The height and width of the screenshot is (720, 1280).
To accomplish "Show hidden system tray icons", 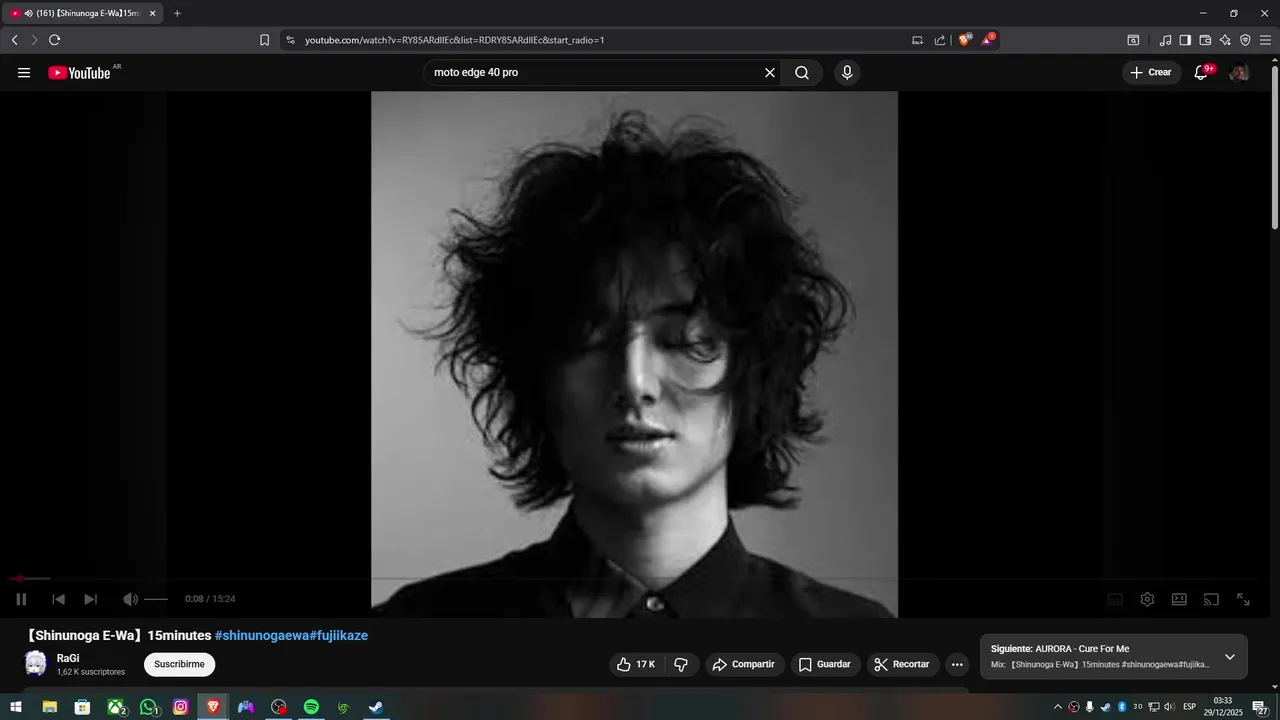I will point(1058,707).
